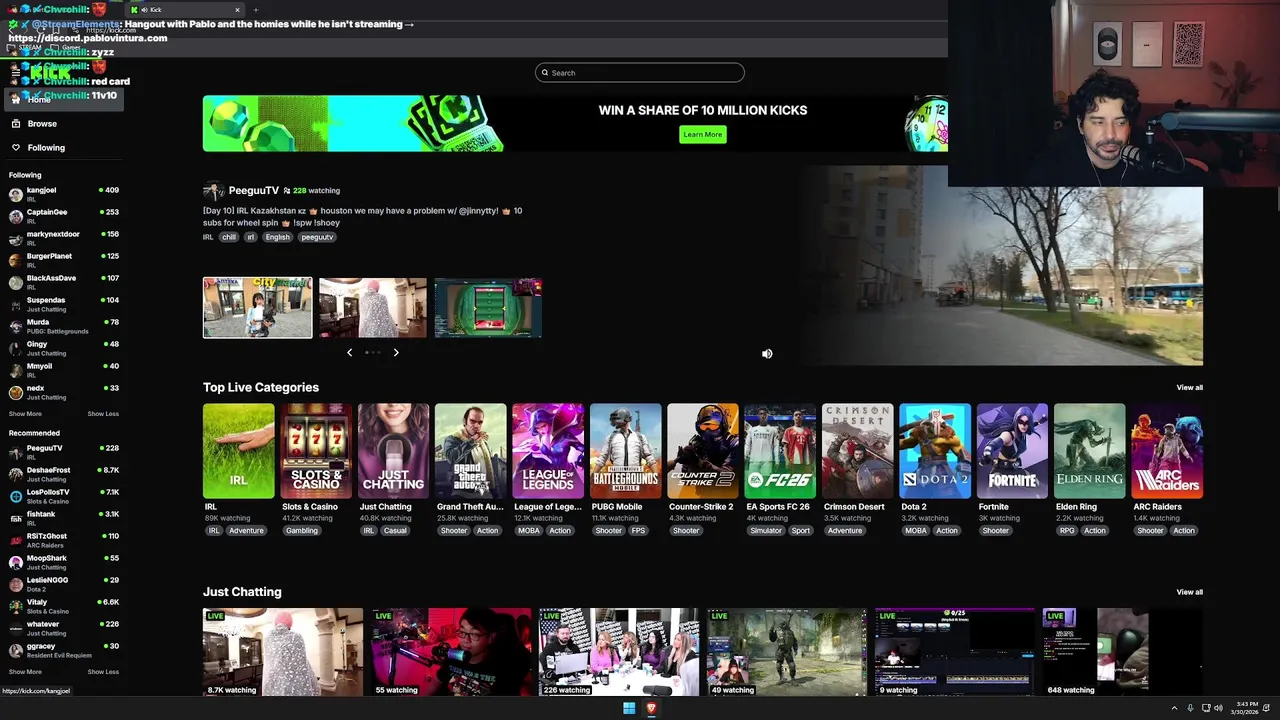Image resolution: width=1280 pixels, height=720 pixels.
Task: Open the PUBG Mobile category card
Action: click(x=626, y=451)
